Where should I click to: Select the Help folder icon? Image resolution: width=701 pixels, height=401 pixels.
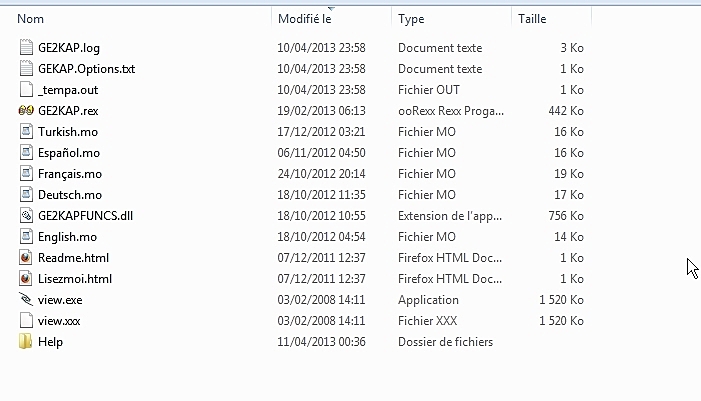tap(25, 342)
